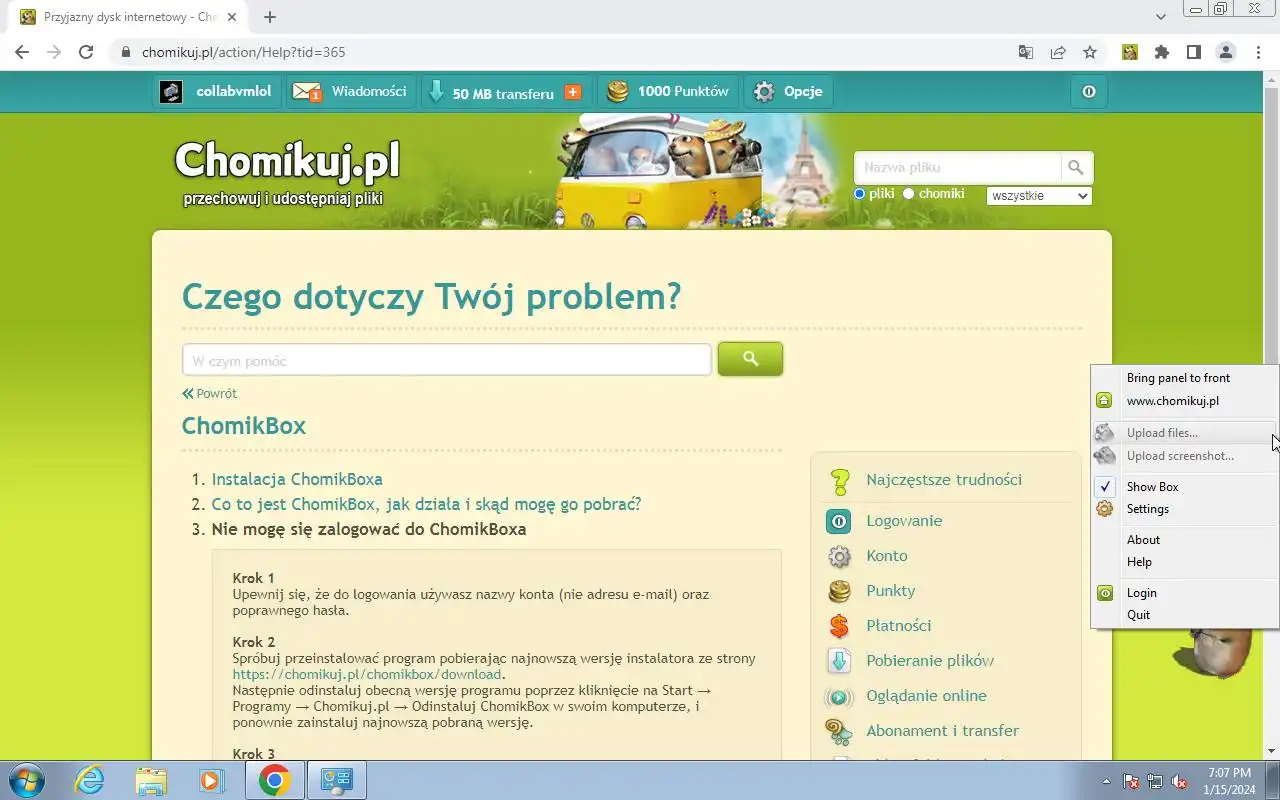Open Co to jest ChomikBox link

426,504
